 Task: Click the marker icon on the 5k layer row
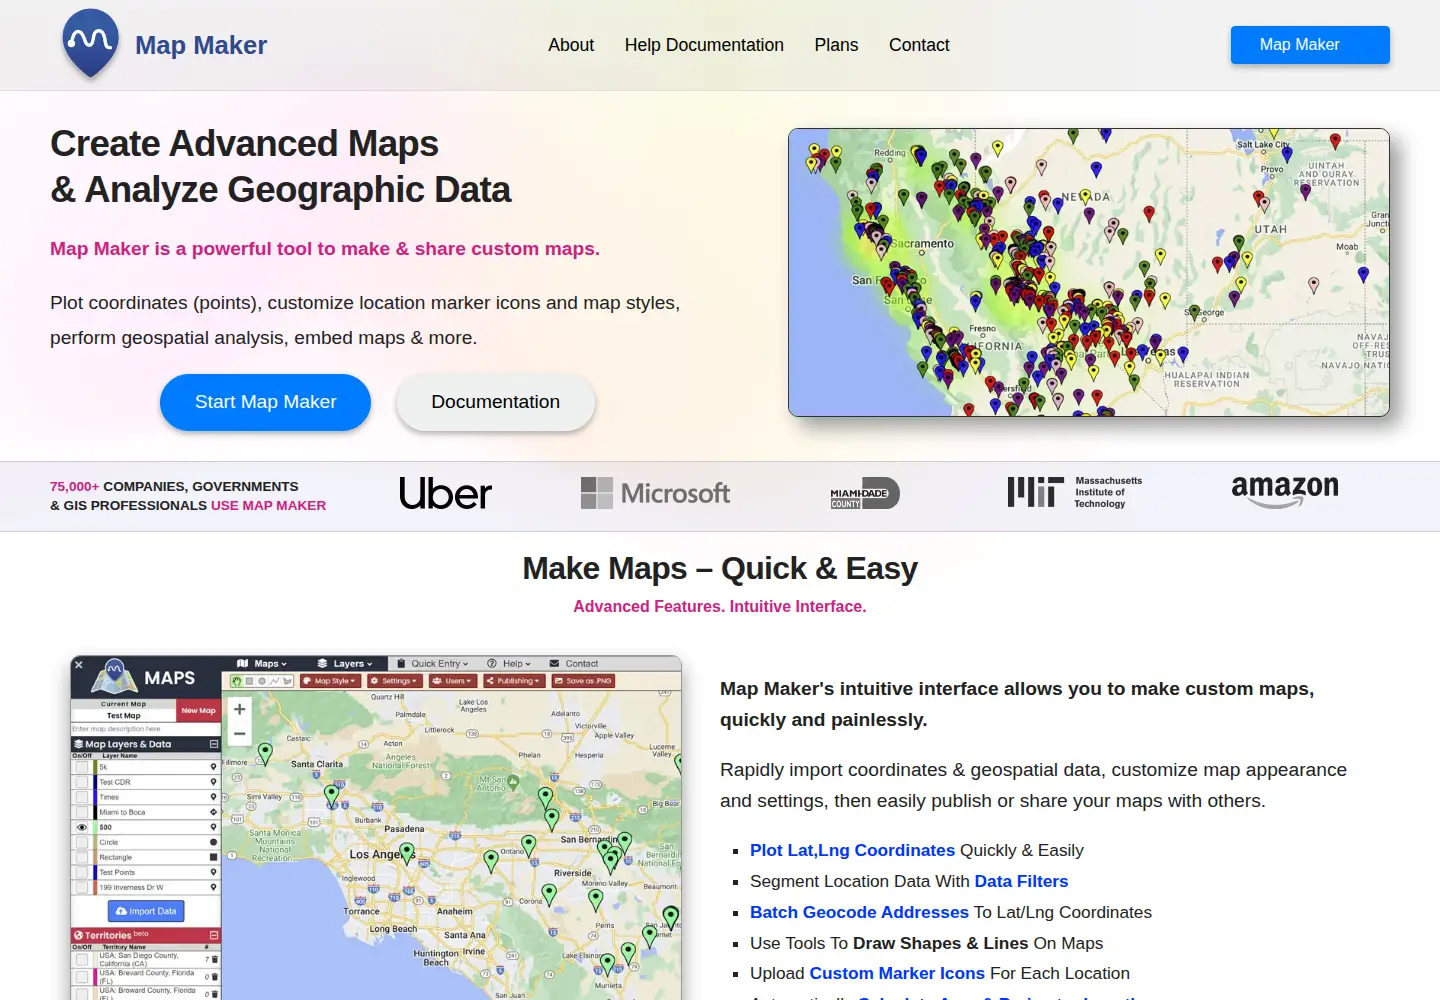click(x=213, y=767)
